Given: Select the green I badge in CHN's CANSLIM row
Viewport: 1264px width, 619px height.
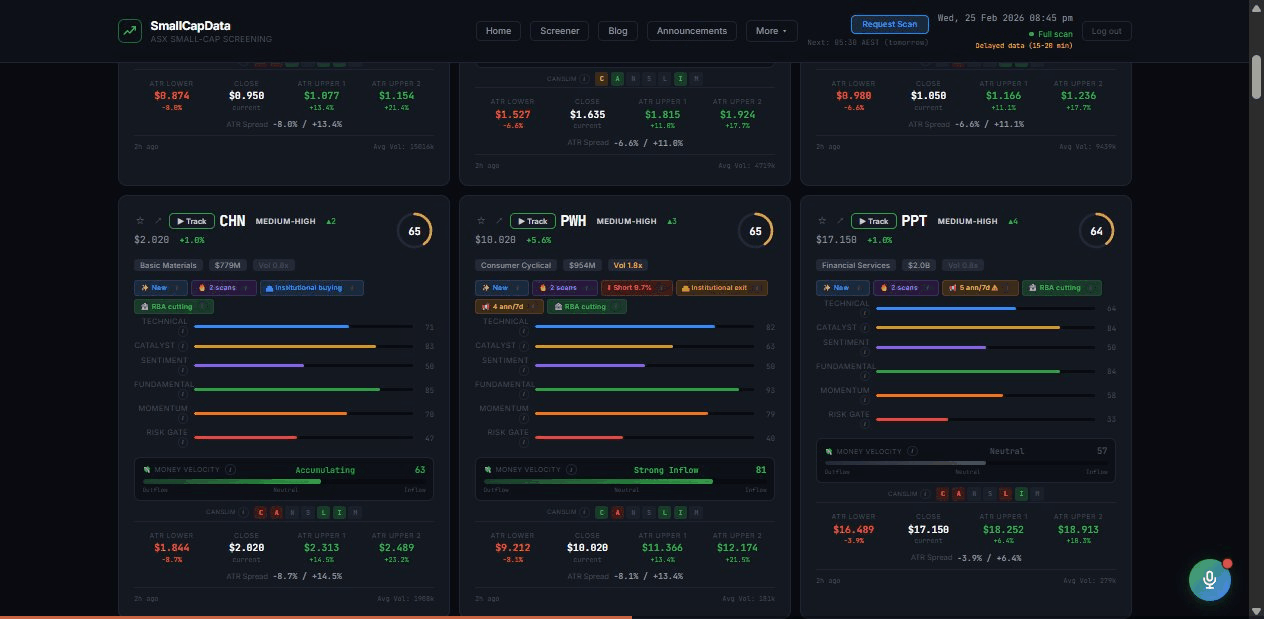Looking at the screenshot, I should click(x=339, y=512).
